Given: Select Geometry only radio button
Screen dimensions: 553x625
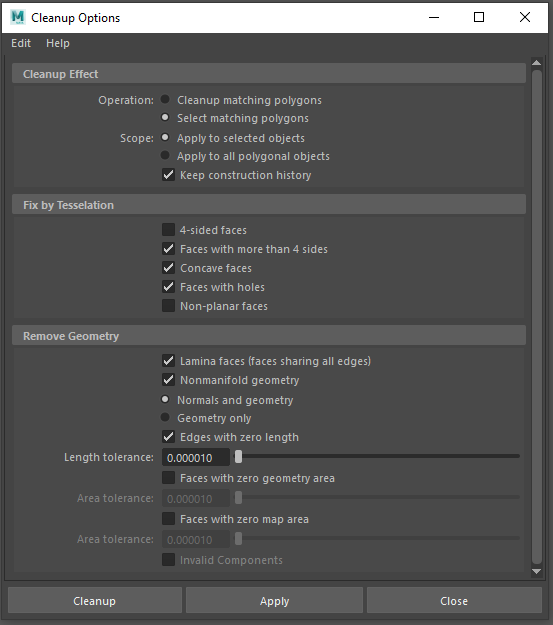Looking at the screenshot, I should (x=165, y=417).
